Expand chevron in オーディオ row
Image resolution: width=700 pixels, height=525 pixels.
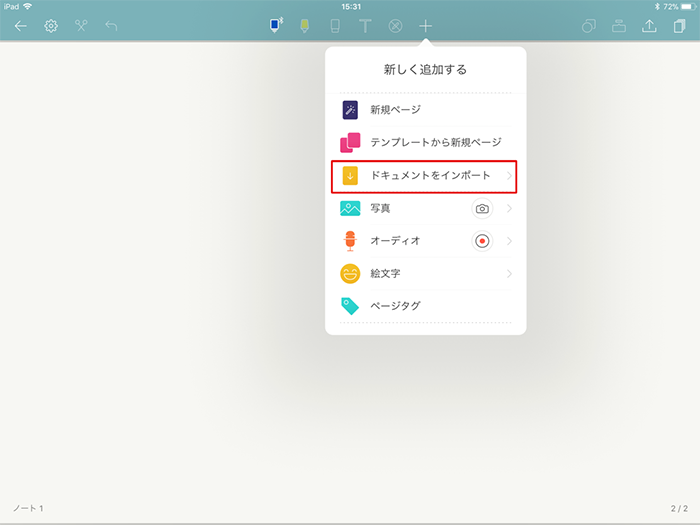(509, 241)
